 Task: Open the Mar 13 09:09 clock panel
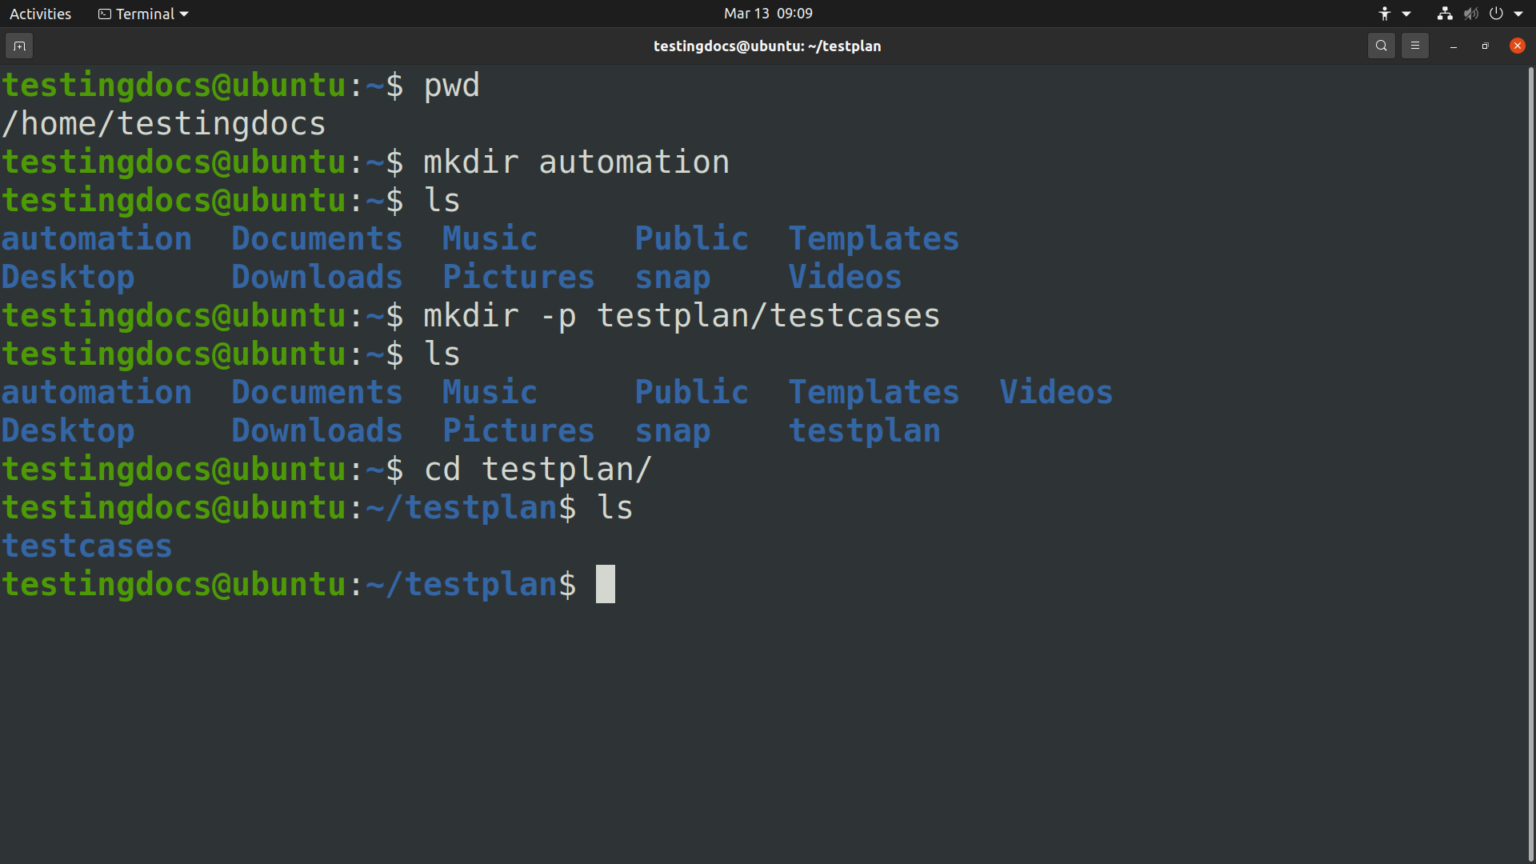point(768,14)
